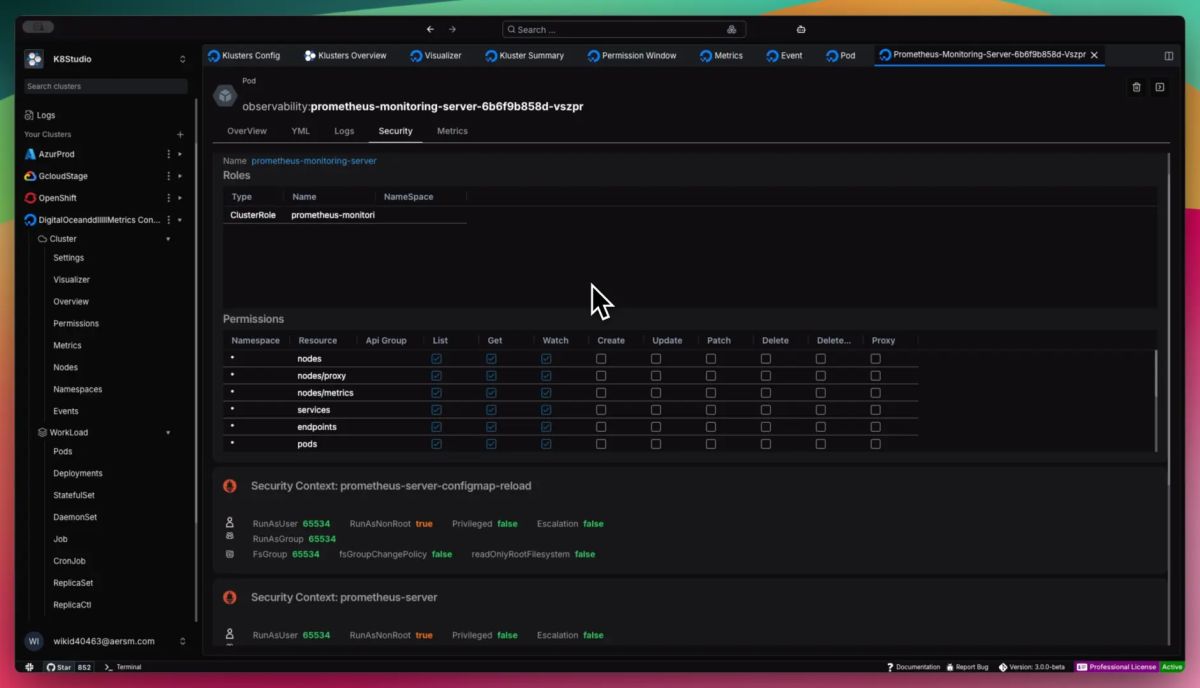
Task: Open OpenShift cluster options menu
Action: click(x=168, y=198)
